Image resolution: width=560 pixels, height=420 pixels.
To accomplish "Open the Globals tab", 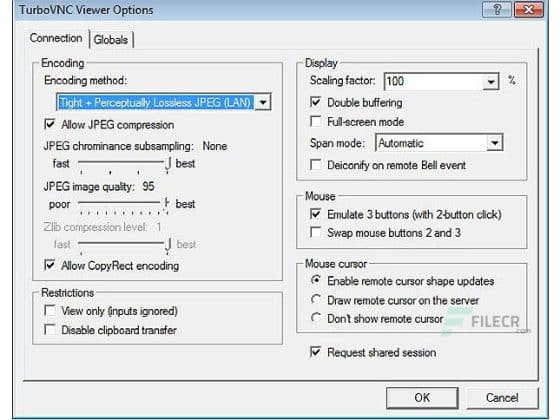I will [111, 40].
